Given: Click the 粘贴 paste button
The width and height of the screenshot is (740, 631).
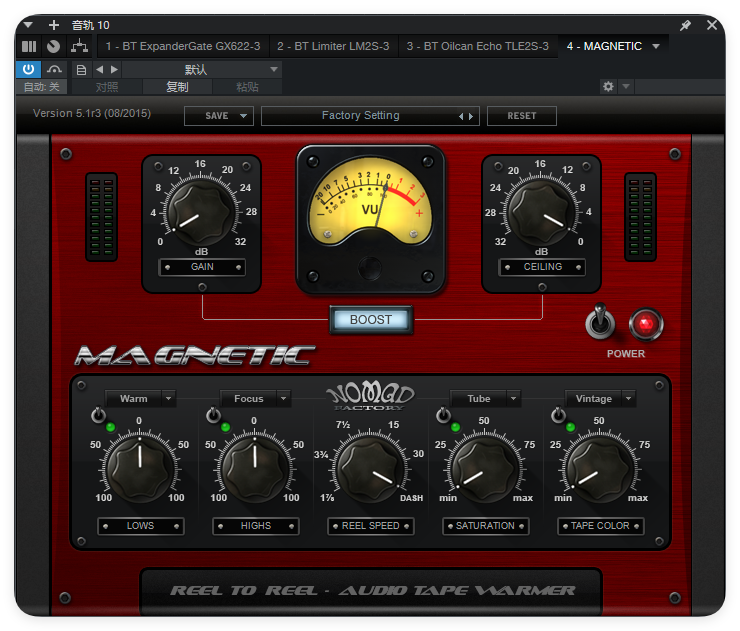Looking at the screenshot, I should coord(247,87).
